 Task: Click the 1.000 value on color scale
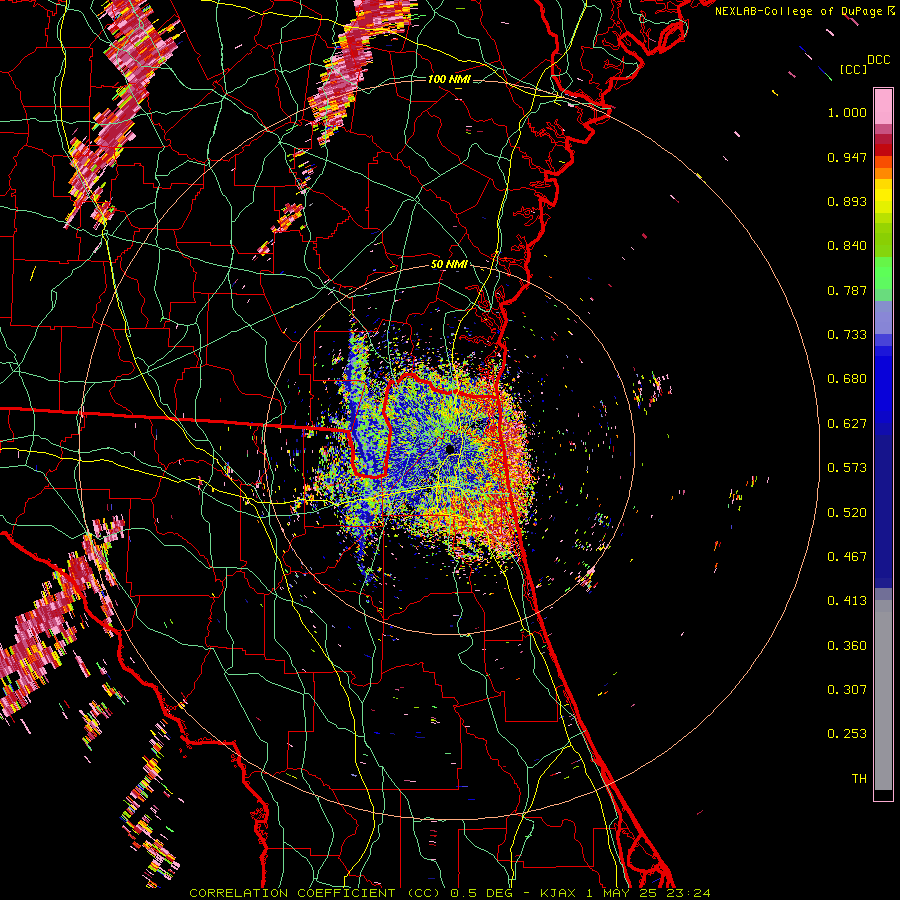coord(847,112)
